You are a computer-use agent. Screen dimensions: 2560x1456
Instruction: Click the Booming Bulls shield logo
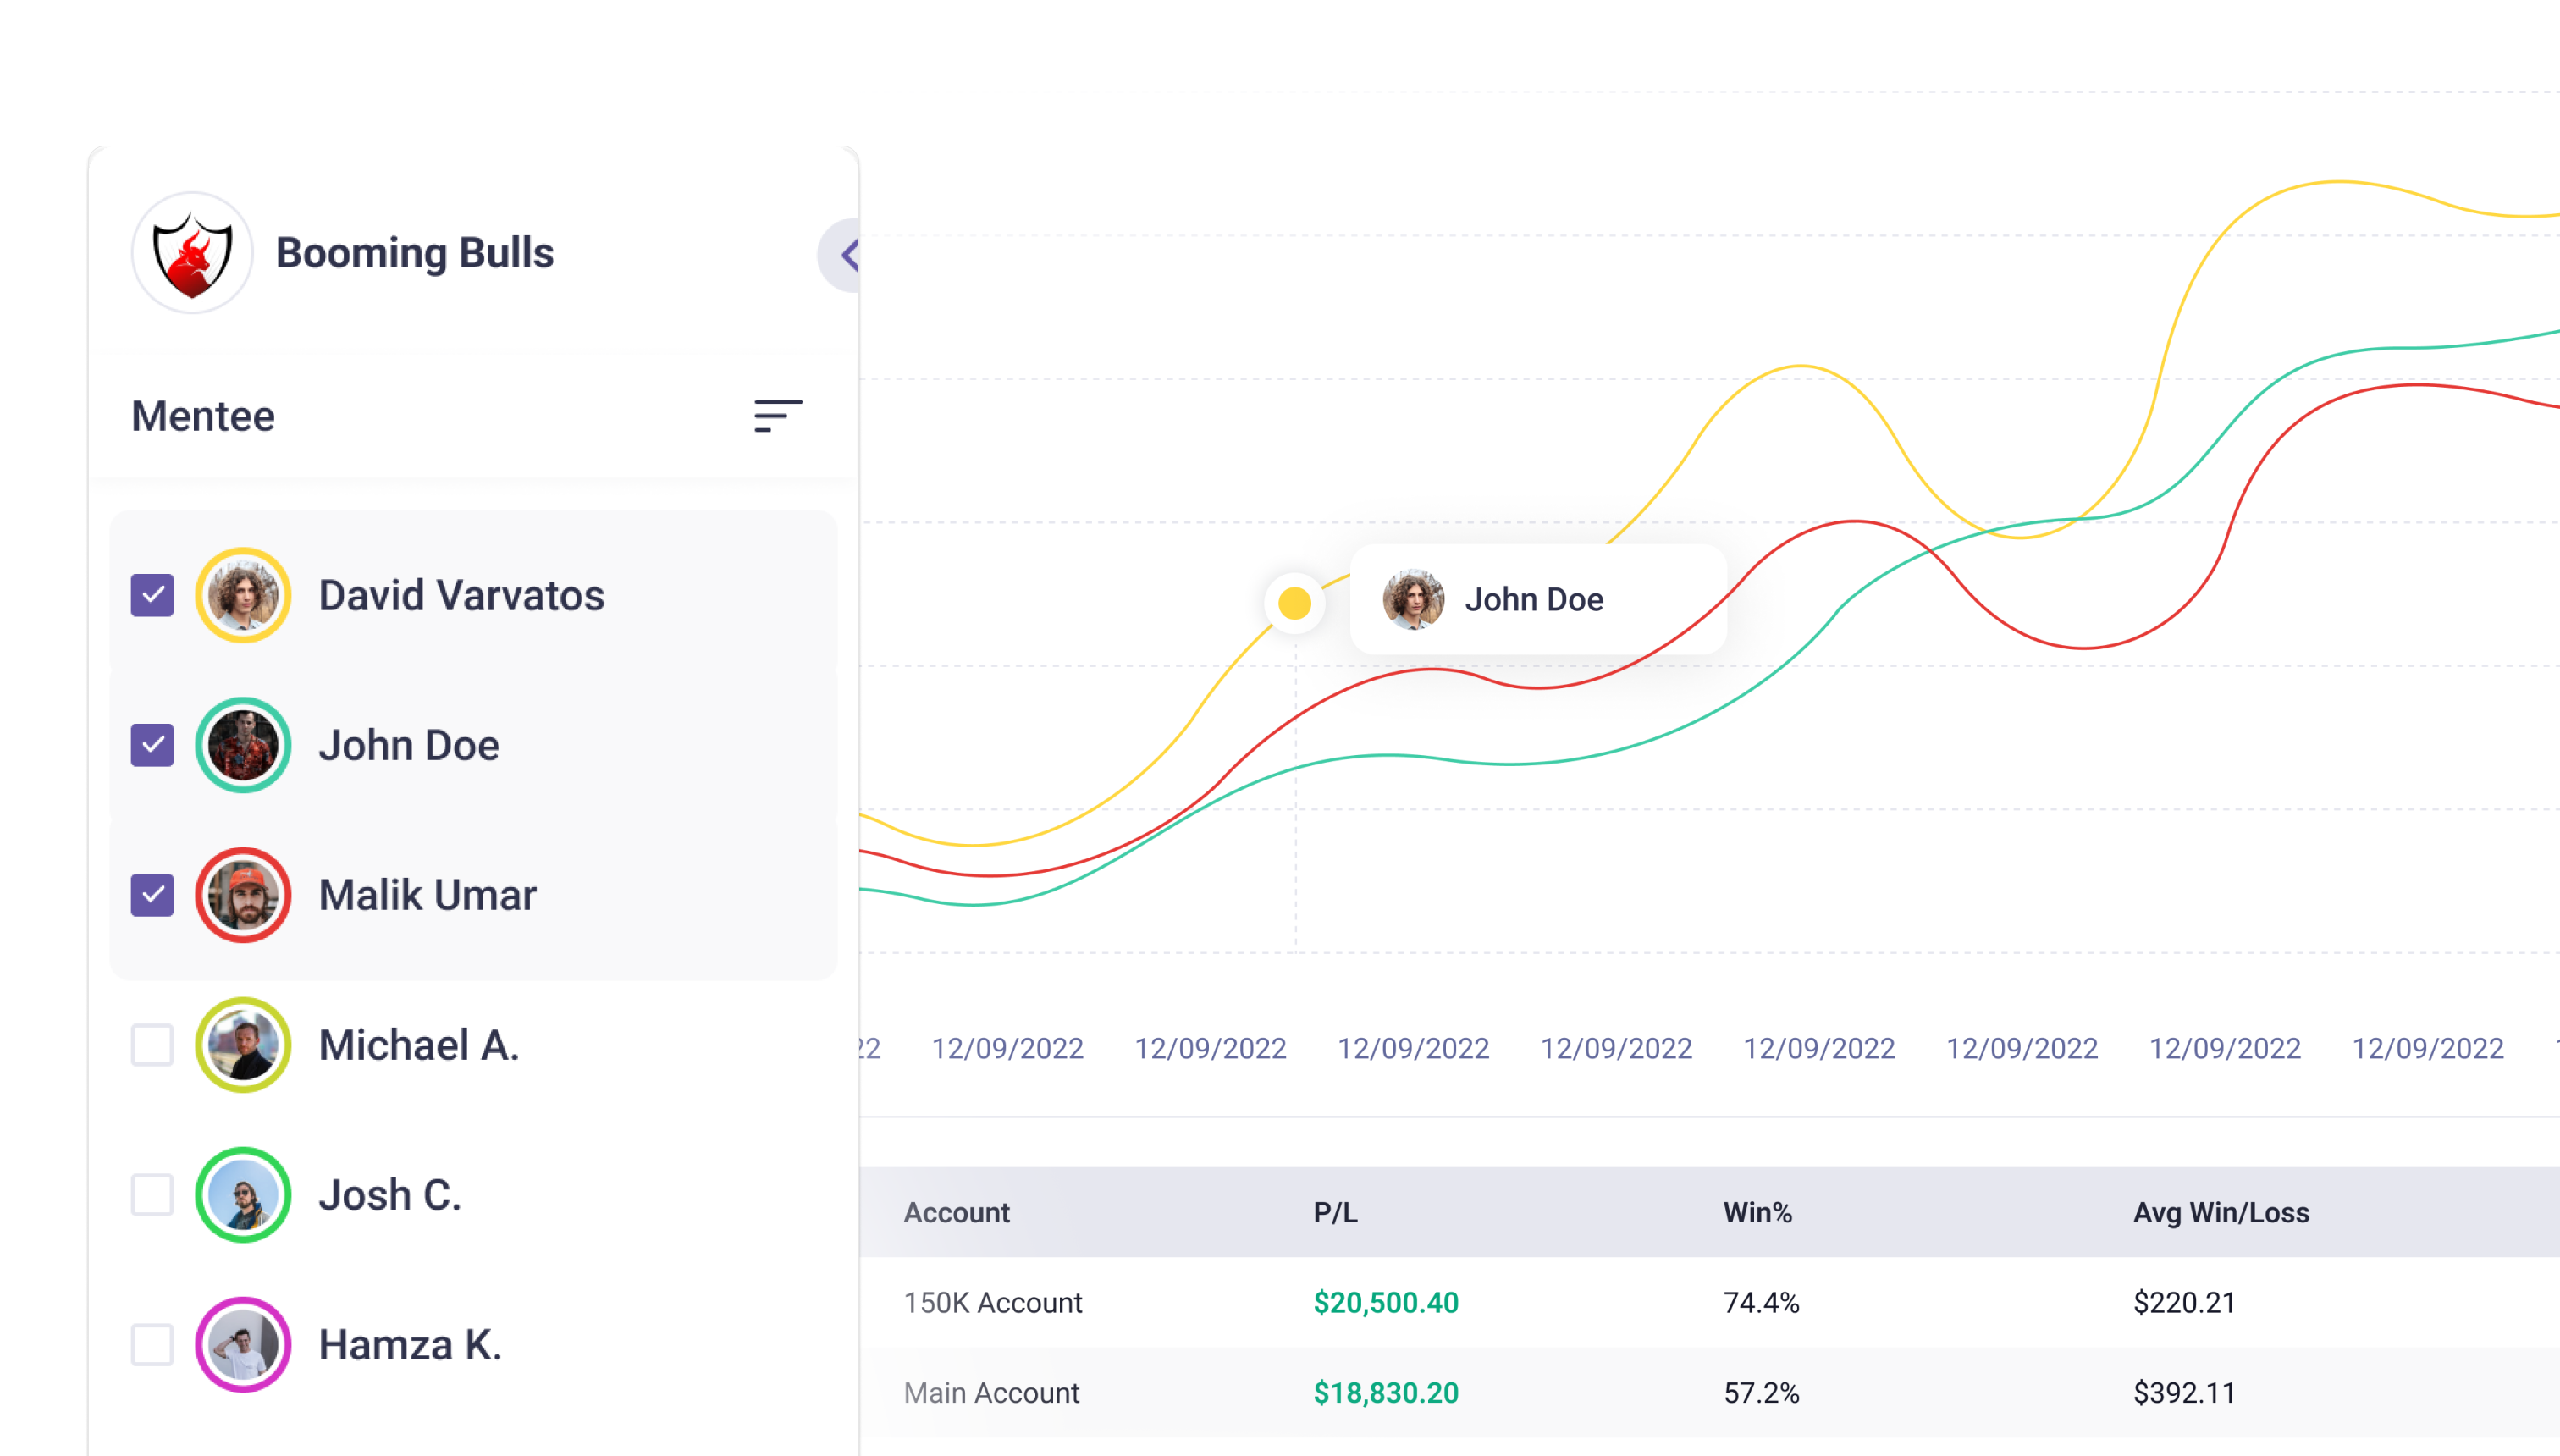[x=192, y=253]
